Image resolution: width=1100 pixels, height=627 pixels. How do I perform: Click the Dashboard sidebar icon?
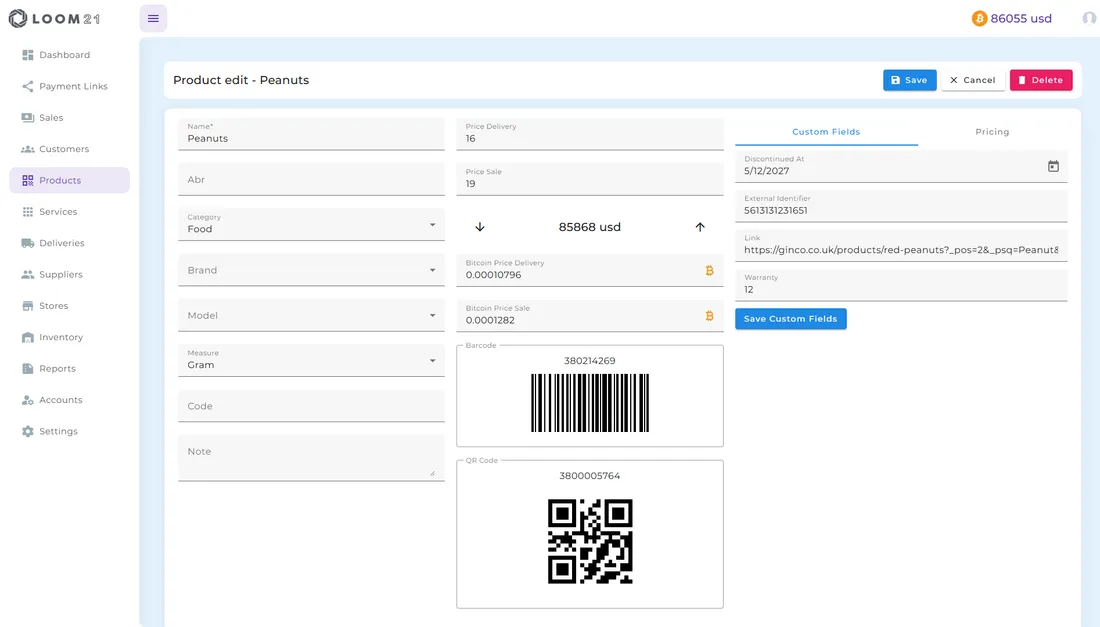pos(28,55)
